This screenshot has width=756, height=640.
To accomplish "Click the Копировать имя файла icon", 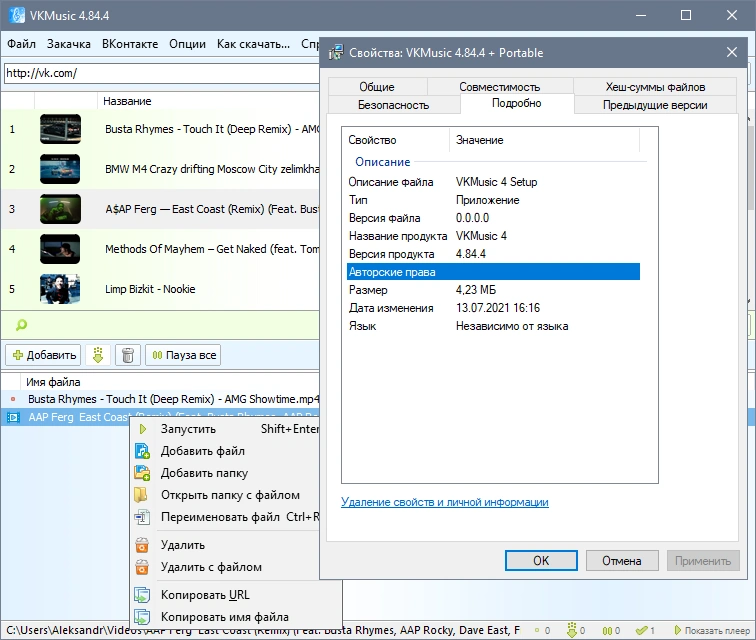I will [142, 617].
